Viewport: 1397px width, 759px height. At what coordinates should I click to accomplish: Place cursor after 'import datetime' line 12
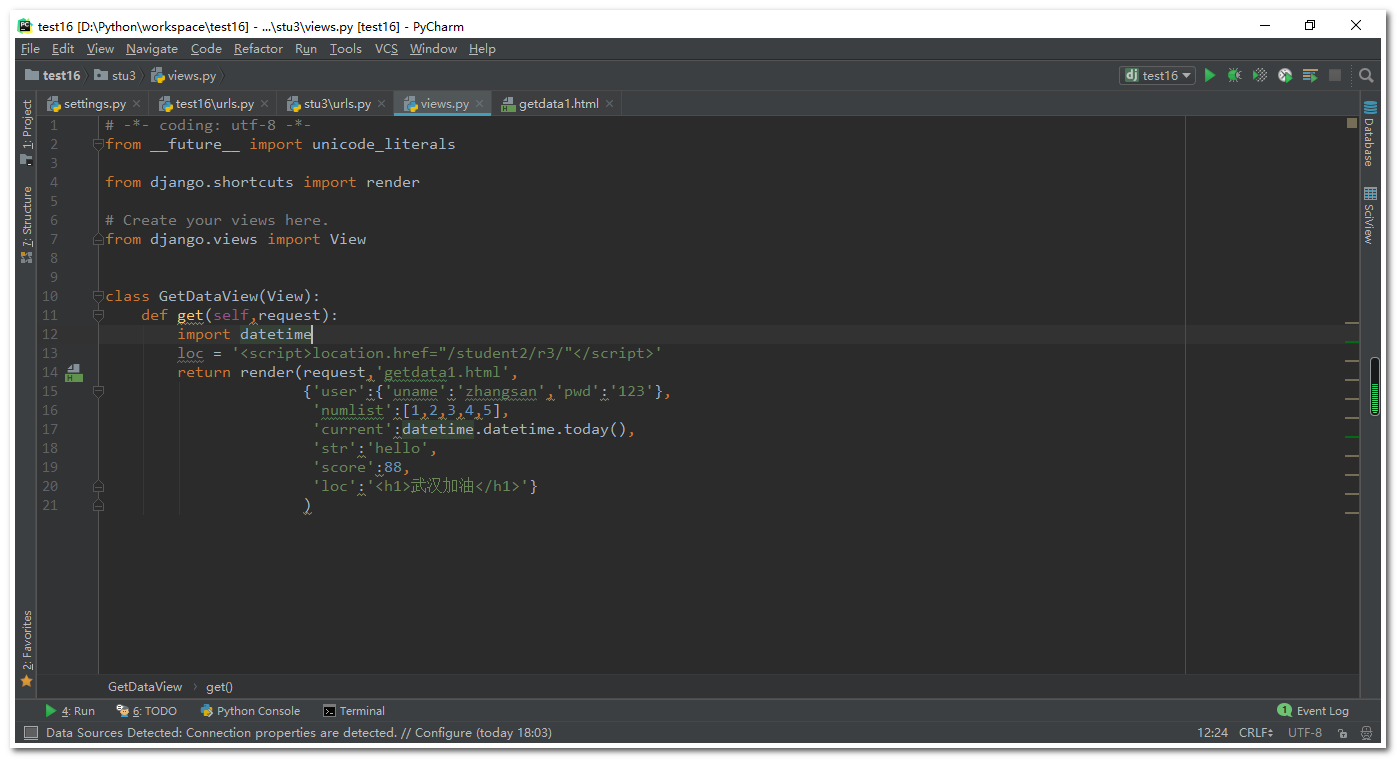(313, 334)
